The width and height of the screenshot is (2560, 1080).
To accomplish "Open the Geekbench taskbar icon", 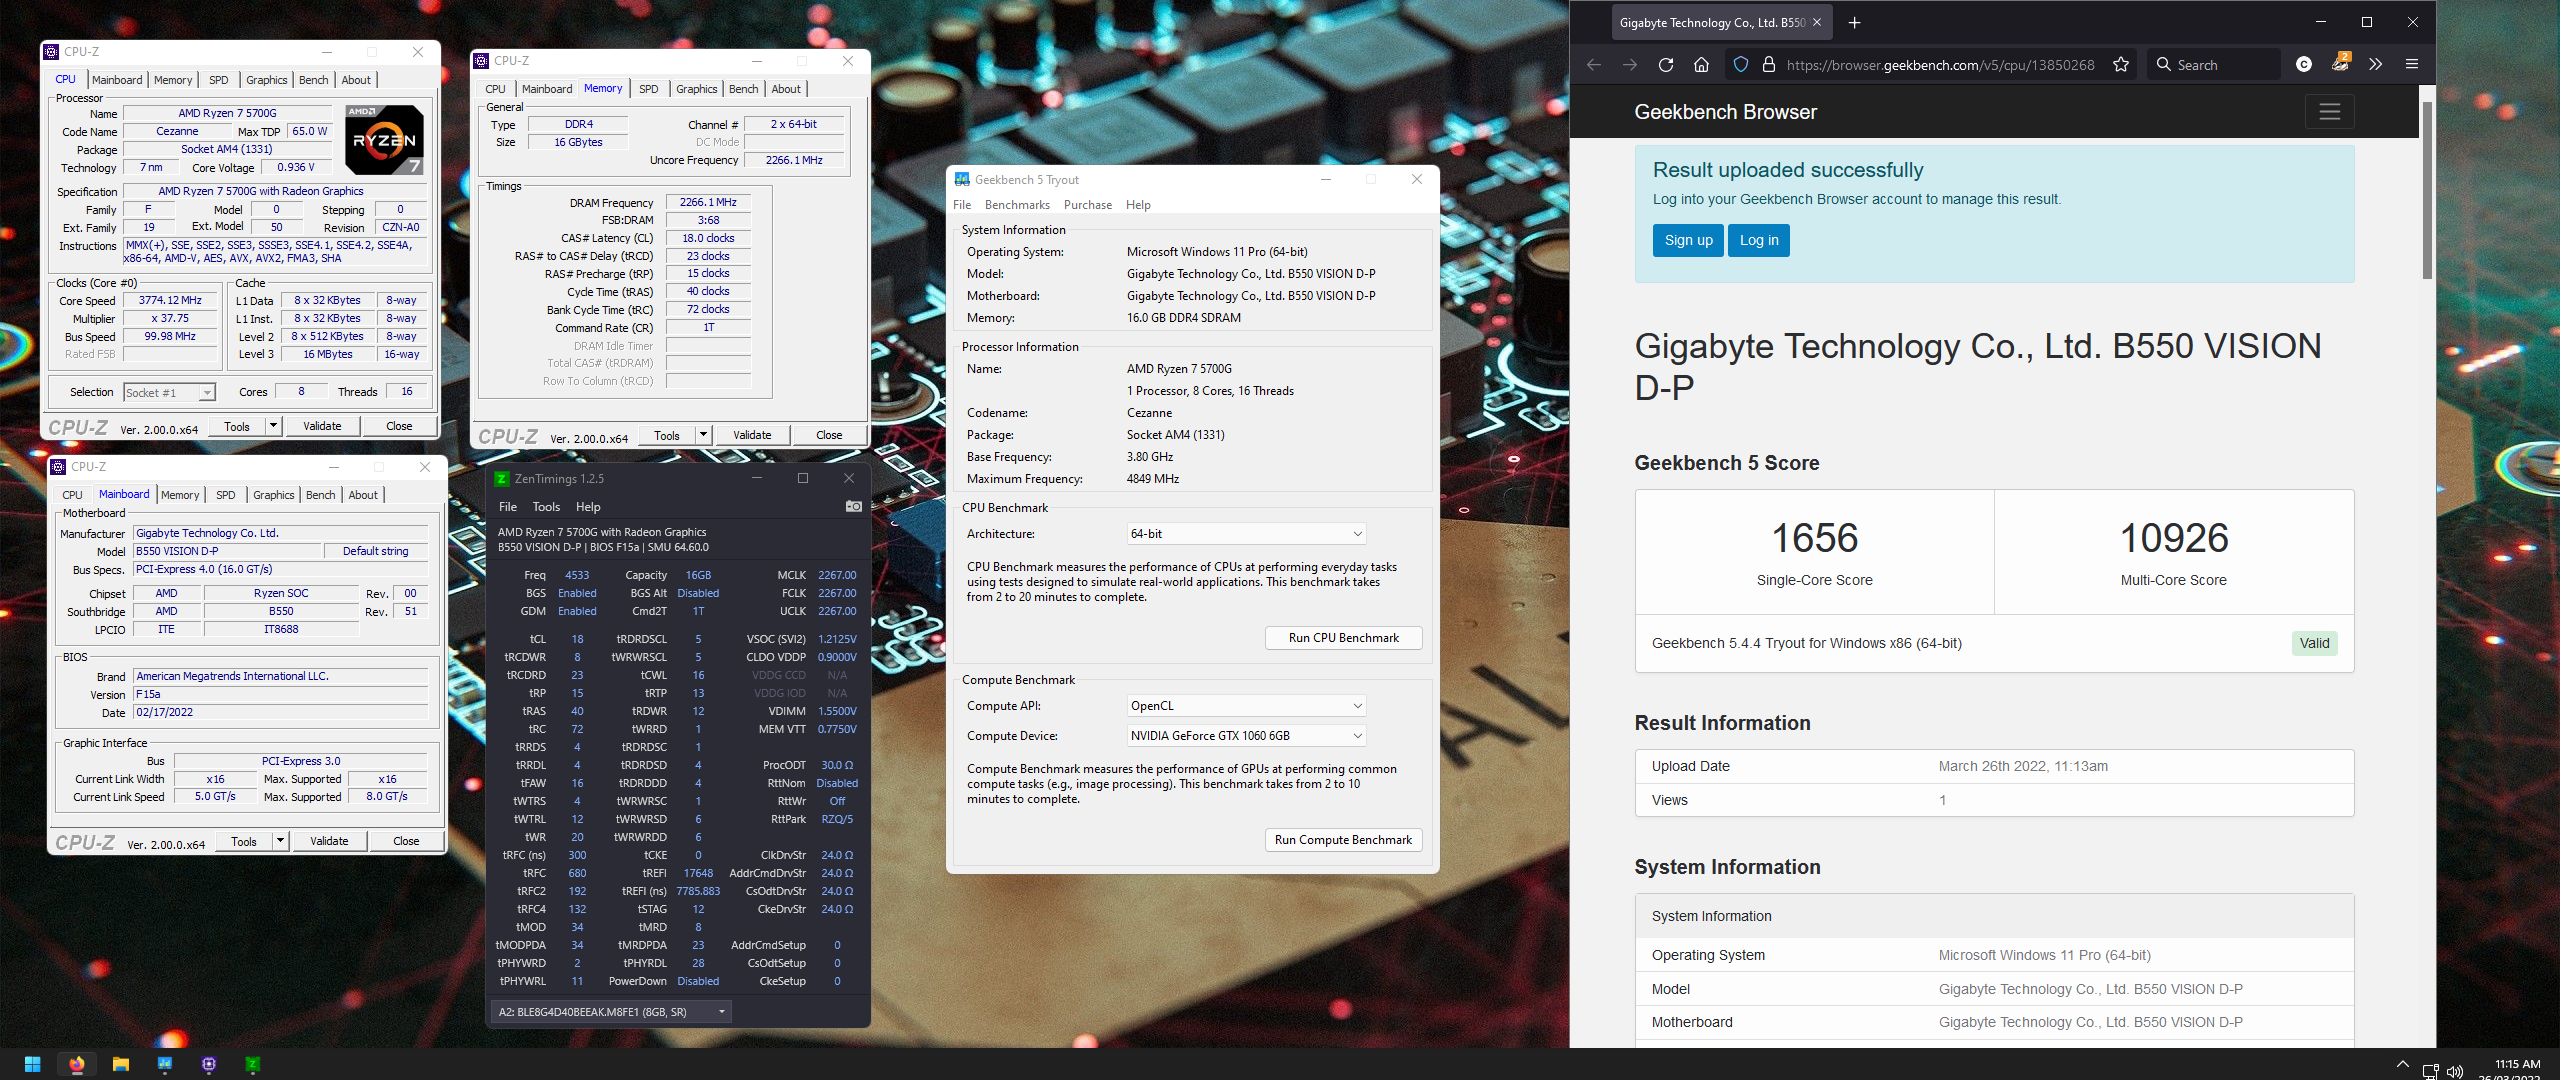I will coord(165,1064).
